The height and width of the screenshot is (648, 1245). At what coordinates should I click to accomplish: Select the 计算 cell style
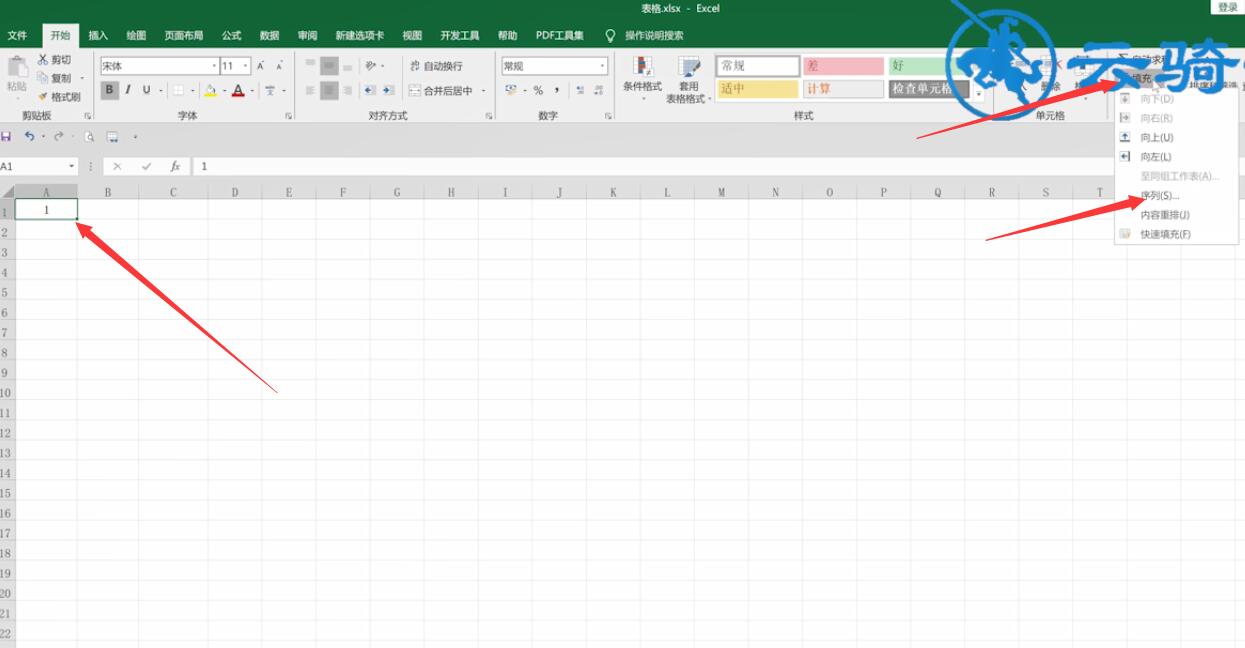click(x=844, y=89)
